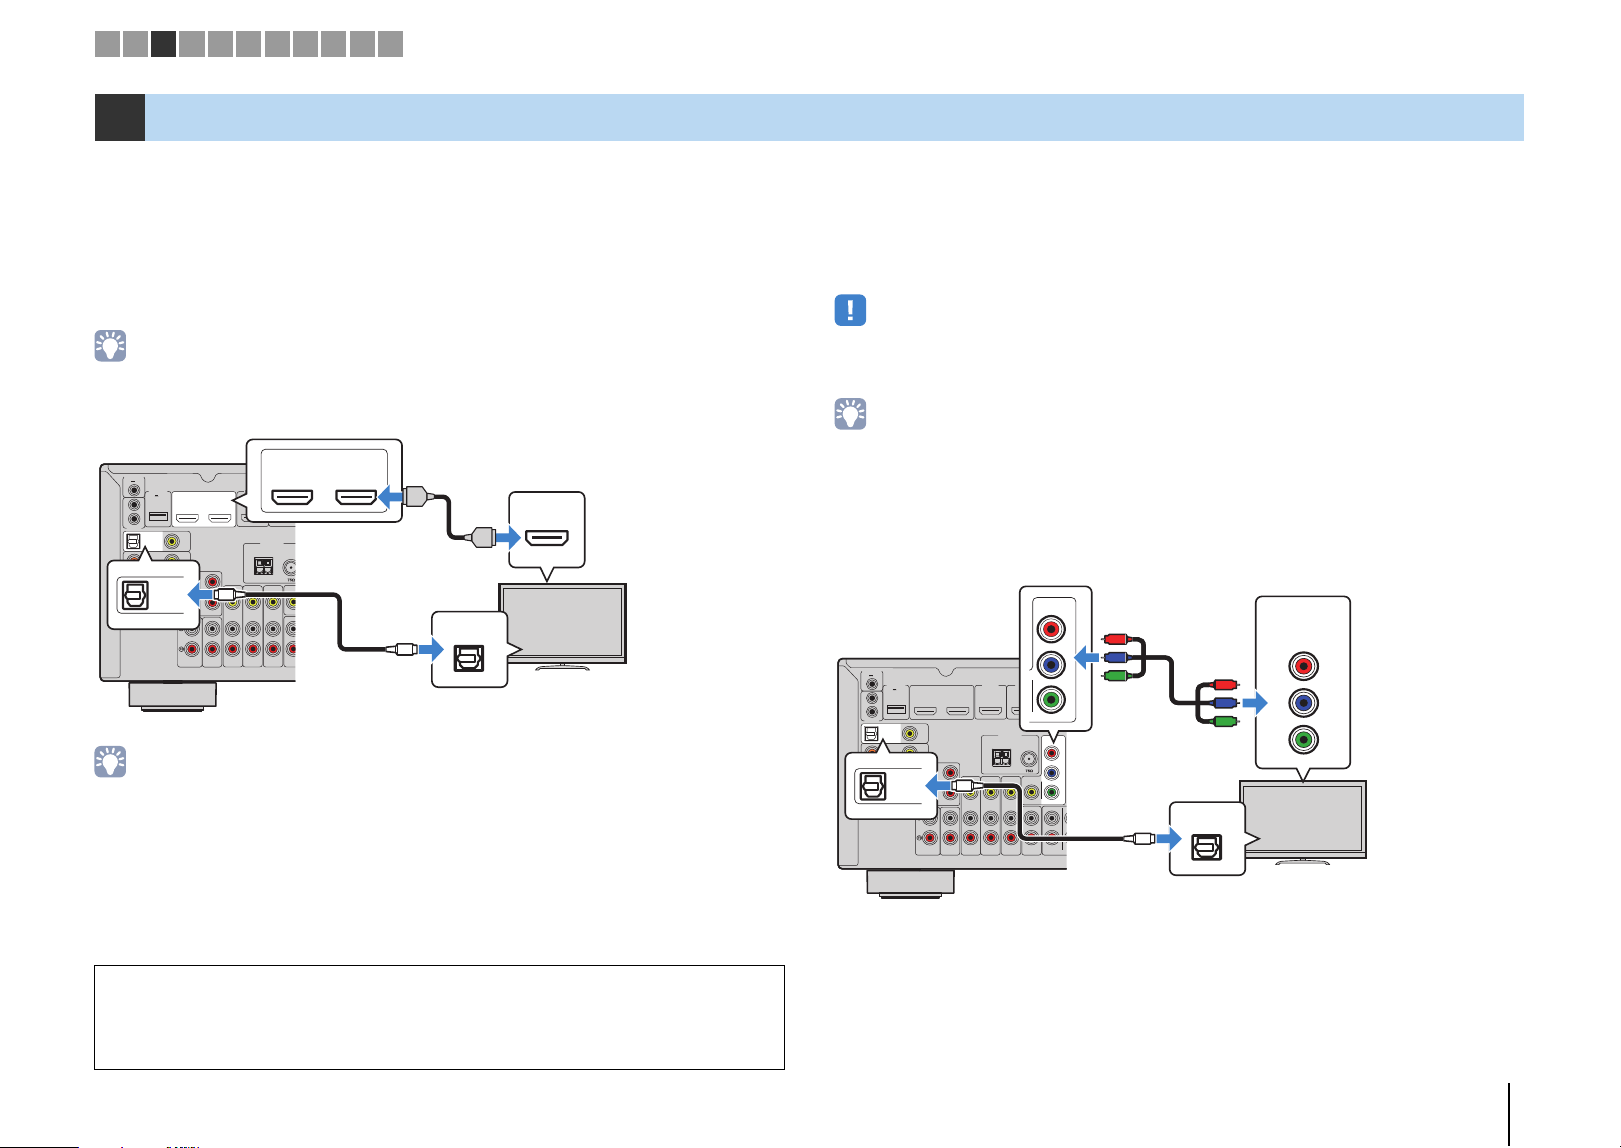Screen dimensions: 1621x1148
Task: Select the HDMI port in the TV callout
Action: click(x=547, y=538)
